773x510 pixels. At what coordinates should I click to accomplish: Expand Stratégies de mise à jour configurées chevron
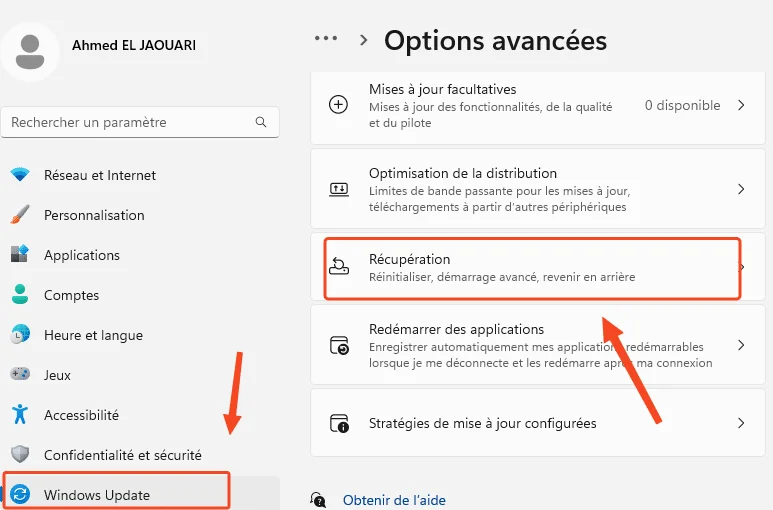pos(741,423)
